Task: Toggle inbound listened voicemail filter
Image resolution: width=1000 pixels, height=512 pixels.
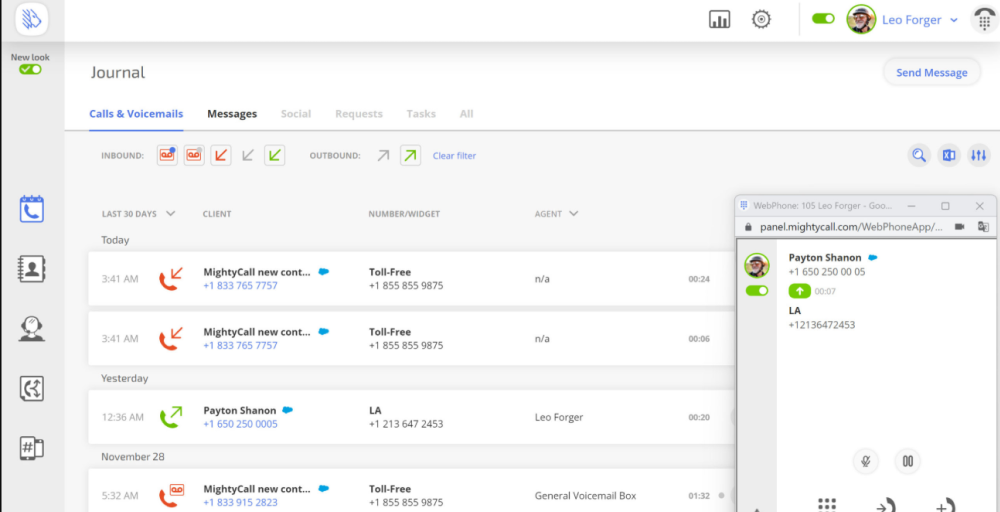Action: coord(194,155)
